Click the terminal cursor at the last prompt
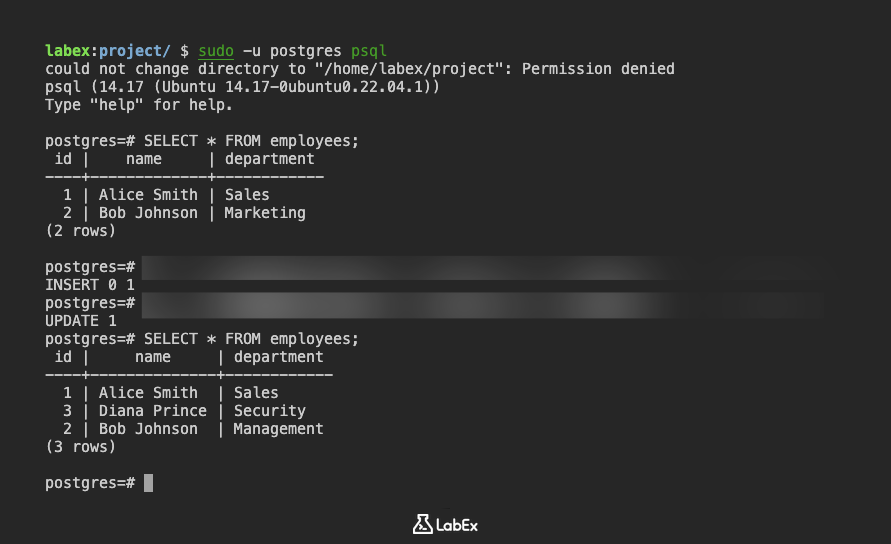The width and height of the screenshot is (891, 544). pos(149,483)
